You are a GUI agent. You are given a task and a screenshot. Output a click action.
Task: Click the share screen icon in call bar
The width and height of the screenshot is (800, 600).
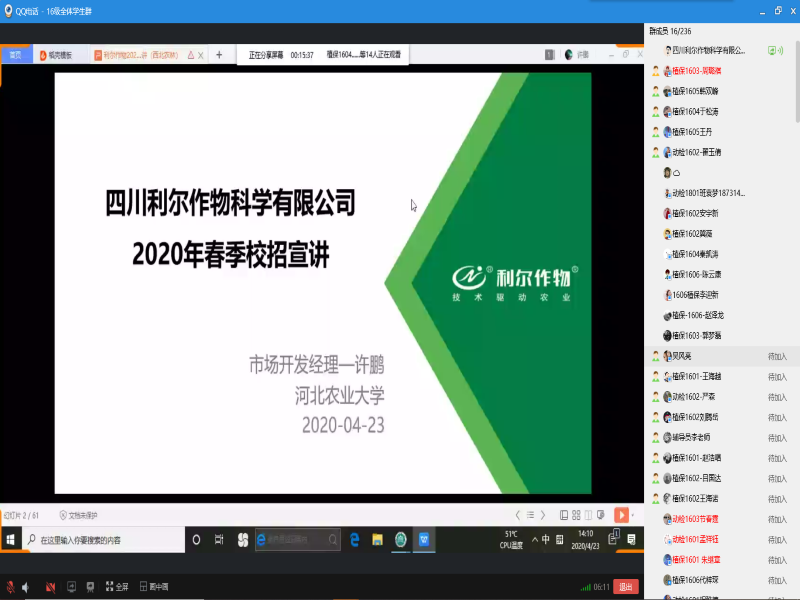coord(71,587)
